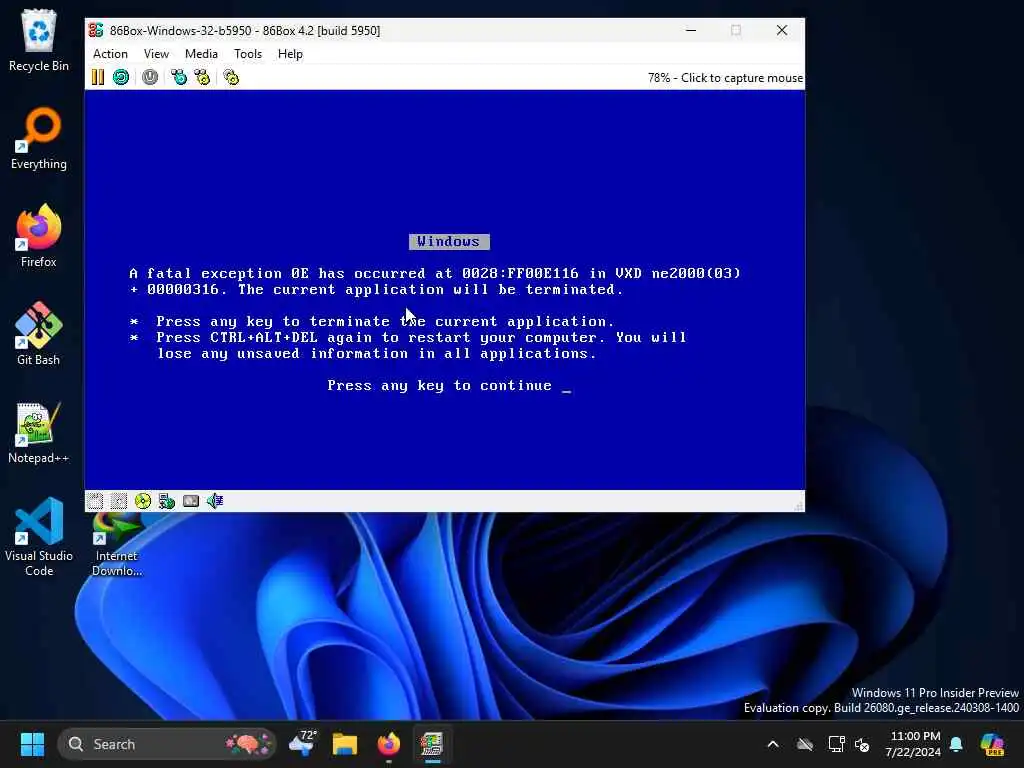The image size is (1024, 768).
Task: Select the Firefox desktop shortcut
Action: 39,236
